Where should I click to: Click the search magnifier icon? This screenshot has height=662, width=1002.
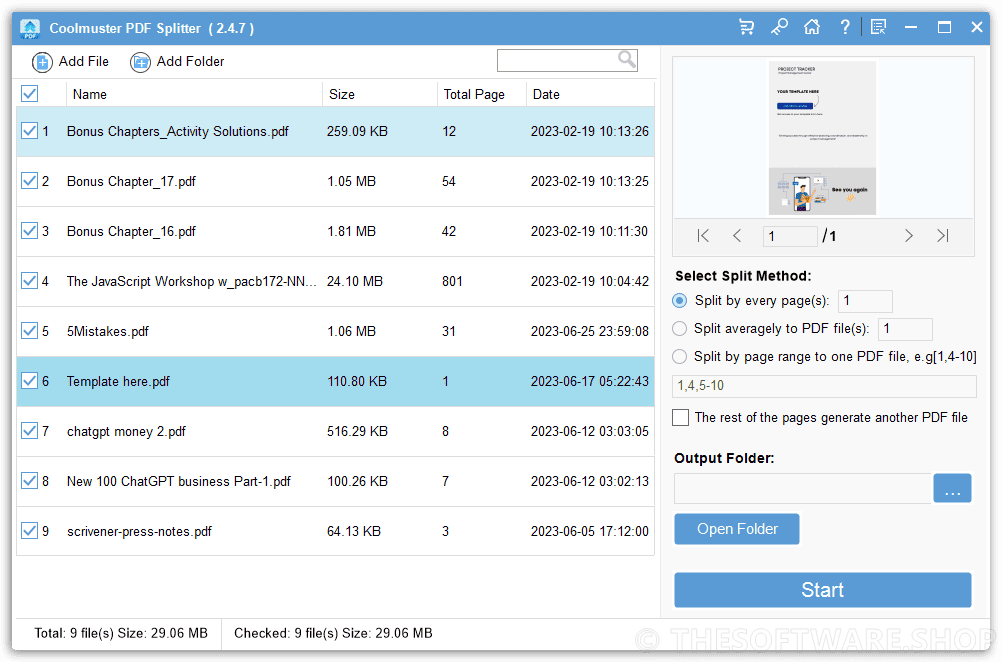click(627, 60)
